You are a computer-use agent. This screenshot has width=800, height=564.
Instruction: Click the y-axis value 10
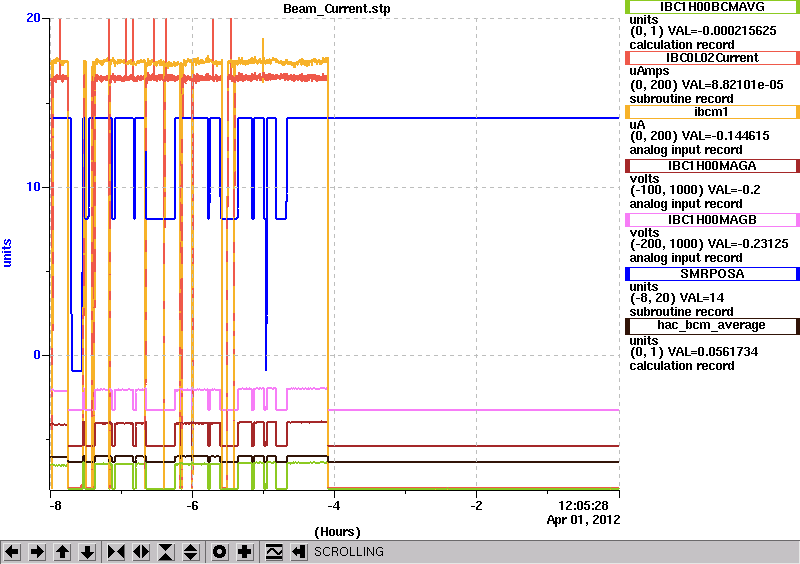tap(33, 187)
